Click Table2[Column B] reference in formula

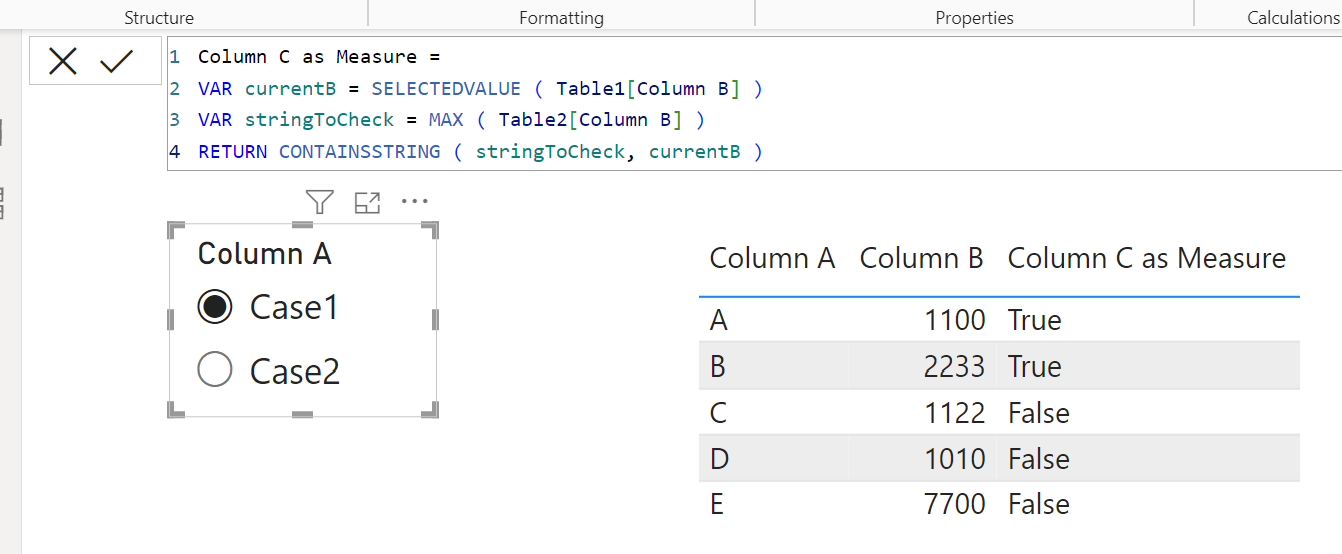[x=591, y=120]
